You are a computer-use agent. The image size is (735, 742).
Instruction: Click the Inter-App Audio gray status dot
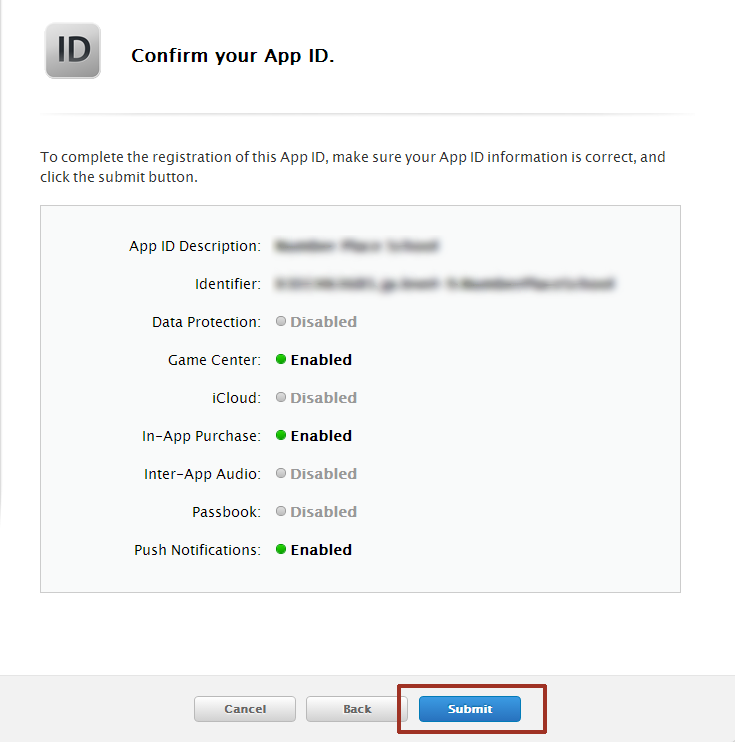pos(281,473)
